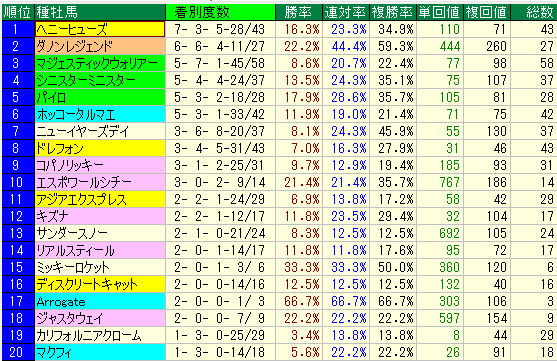Click the カリフォルニアクローム name cell

pyautogui.click(x=100, y=335)
